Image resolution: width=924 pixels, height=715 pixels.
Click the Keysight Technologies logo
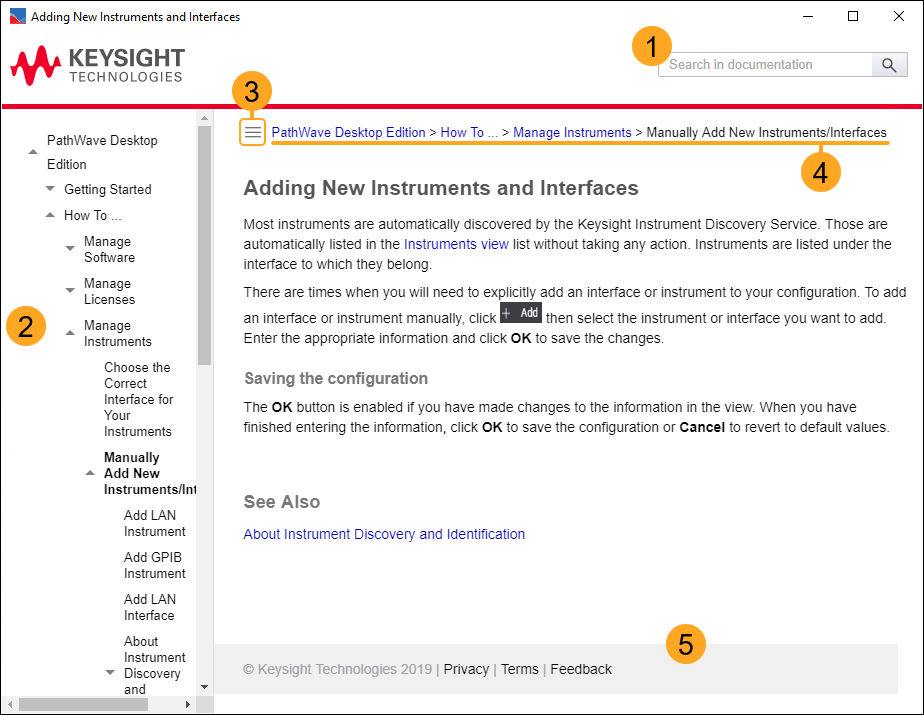(97, 64)
